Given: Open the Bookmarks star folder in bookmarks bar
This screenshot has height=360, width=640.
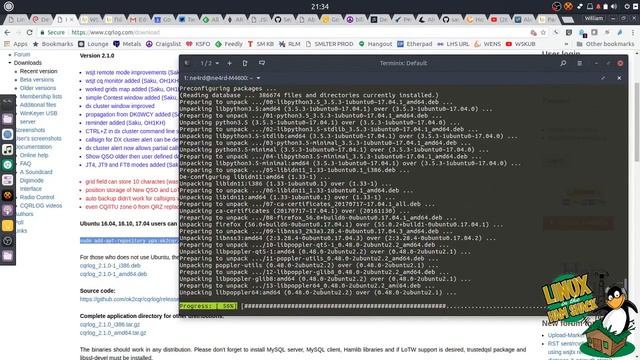Looking at the screenshot, I should [53, 44].
